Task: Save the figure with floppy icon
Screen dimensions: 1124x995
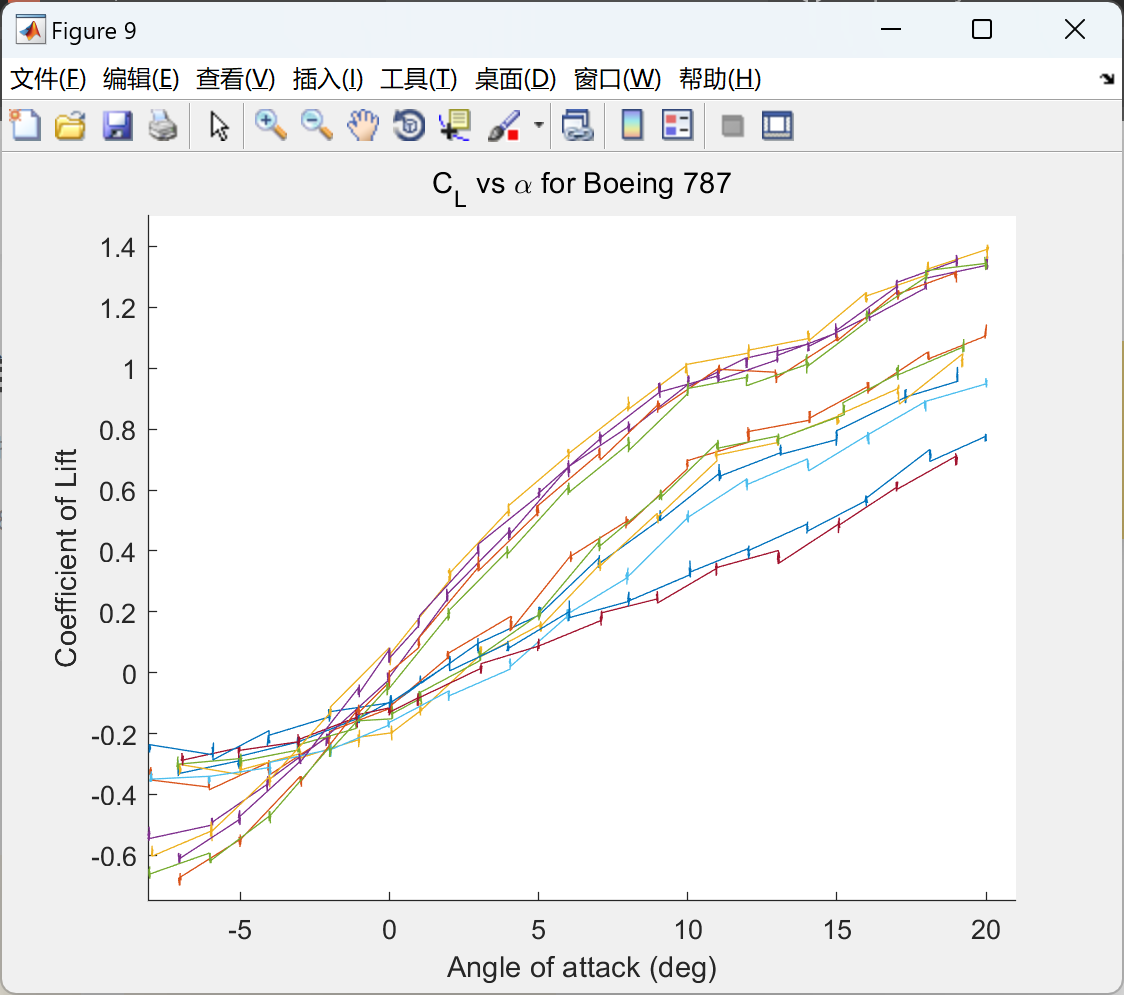Action: click(x=117, y=125)
